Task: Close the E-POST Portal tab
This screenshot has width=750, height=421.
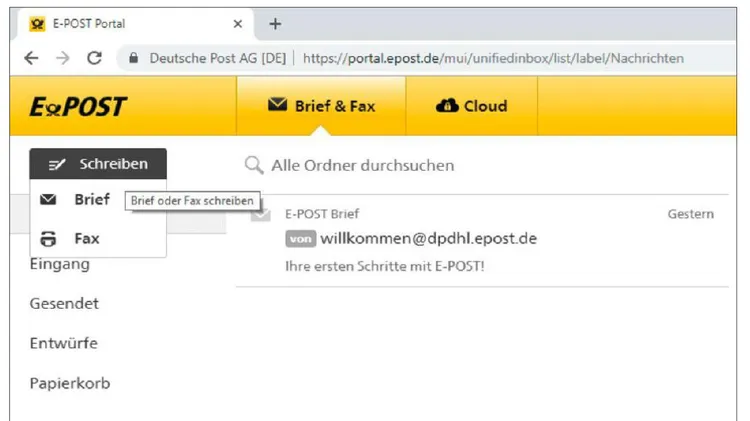Action: pyautogui.click(x=238, y=23)
